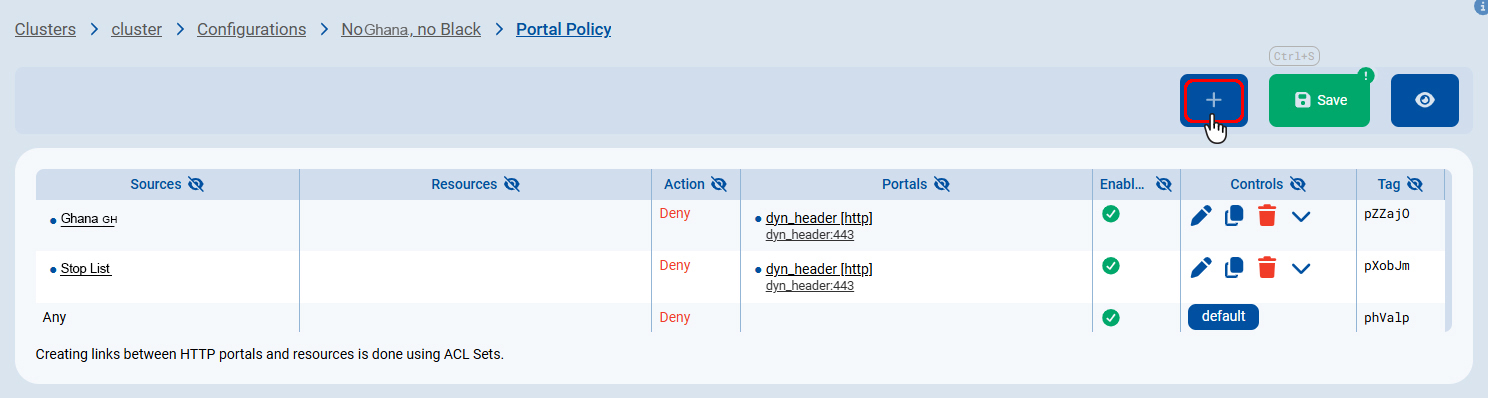The height and width of the screenshot is (398, 1488).
Task: Hide the Portals column
Action: [x=941, y=184]
